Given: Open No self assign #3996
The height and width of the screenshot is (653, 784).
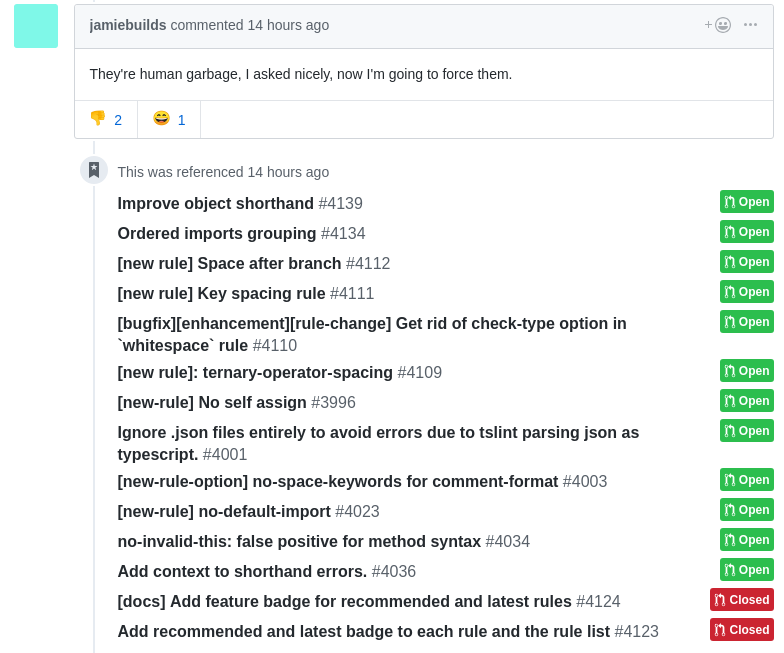Looking at the screenshot, I should 236,402.
